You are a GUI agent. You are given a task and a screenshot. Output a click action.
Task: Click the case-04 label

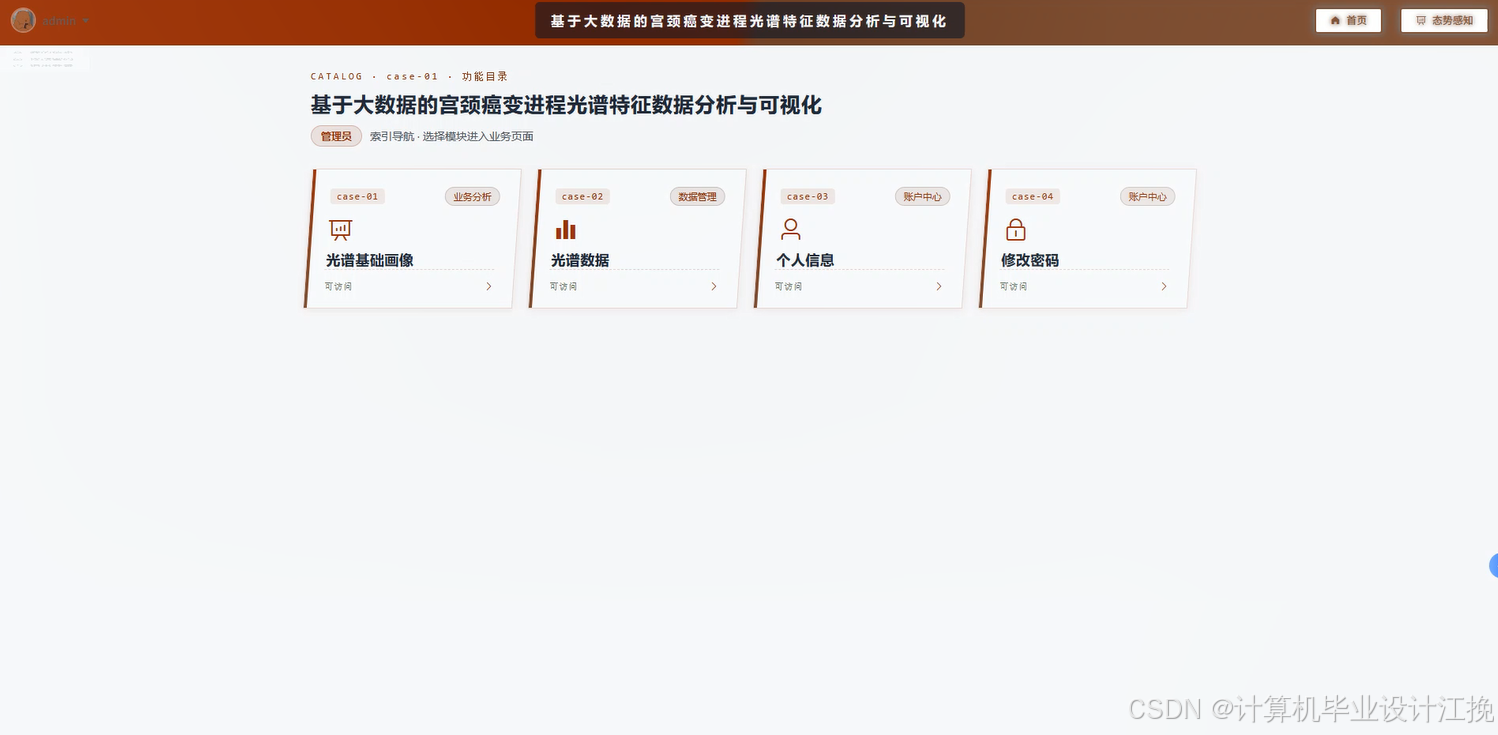(x=1032, y=197)
